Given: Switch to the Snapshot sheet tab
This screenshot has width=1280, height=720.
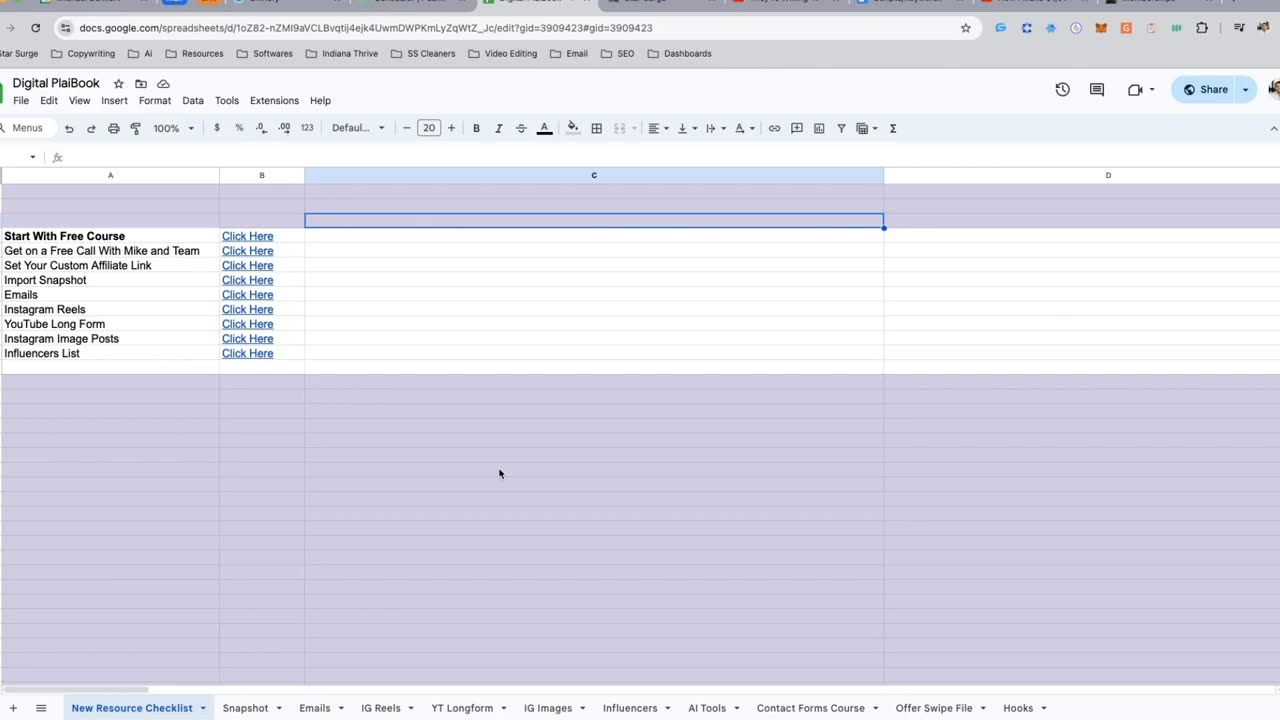Looking at the screenshot, I should pyautogui.click(x=246, y=708).
